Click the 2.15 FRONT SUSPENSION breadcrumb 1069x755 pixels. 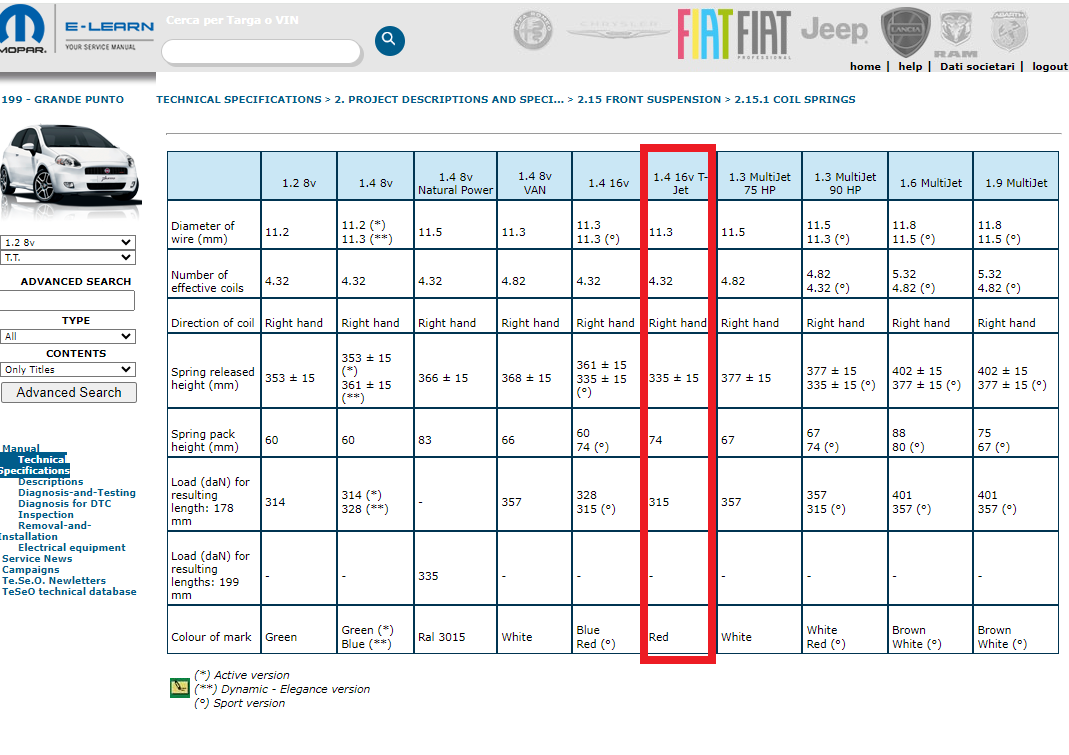click(x=649, y=99)
